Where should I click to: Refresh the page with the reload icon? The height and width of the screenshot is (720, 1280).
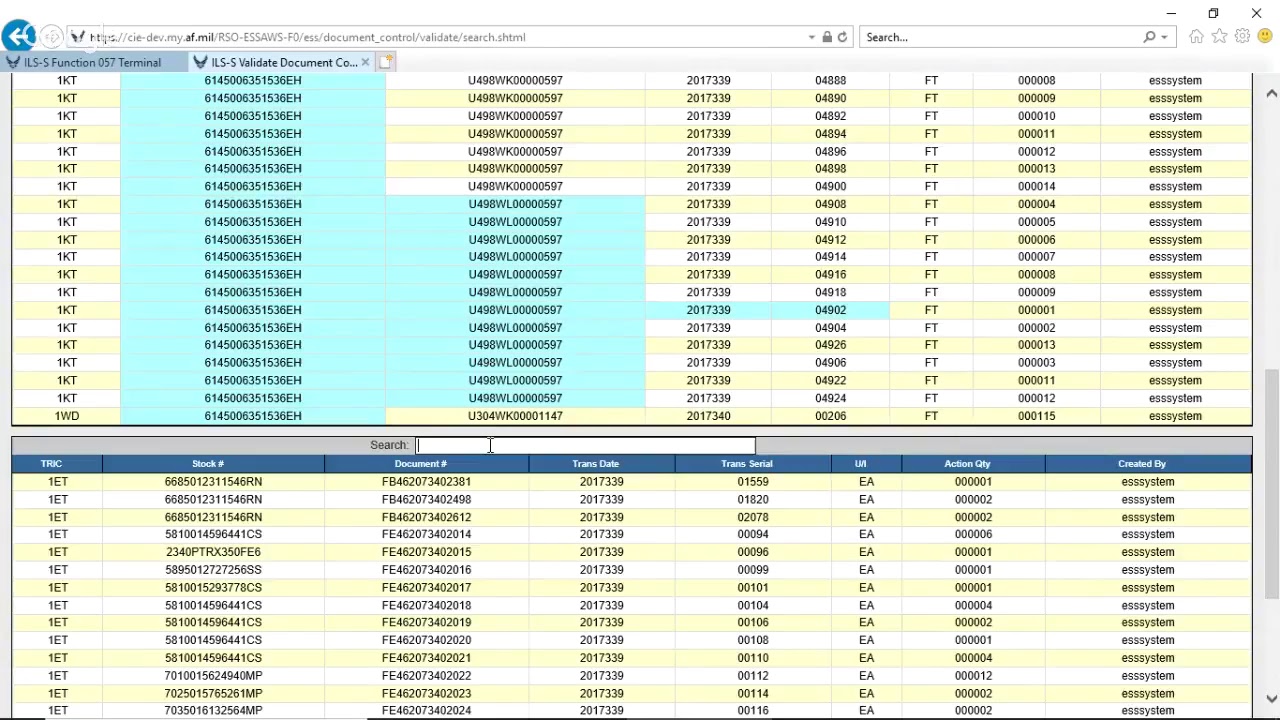[842, 37]
